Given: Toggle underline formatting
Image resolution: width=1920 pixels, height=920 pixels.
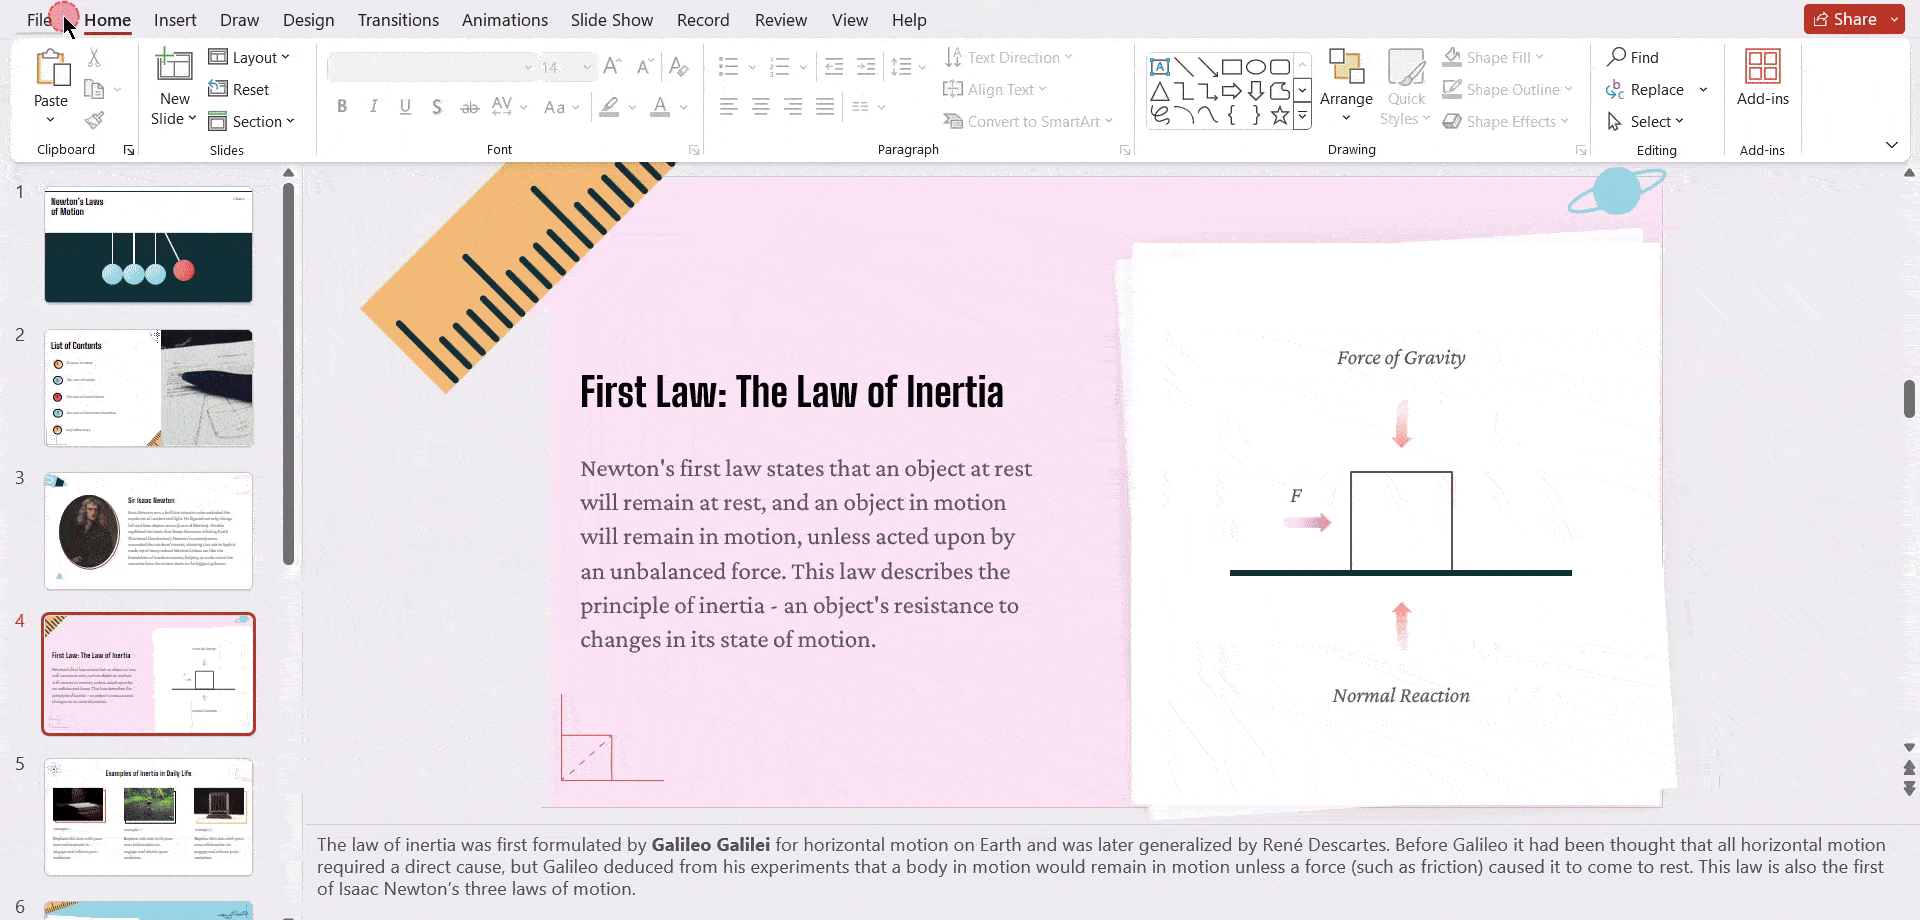Looking at the screenshot, I should click(404, 106).
